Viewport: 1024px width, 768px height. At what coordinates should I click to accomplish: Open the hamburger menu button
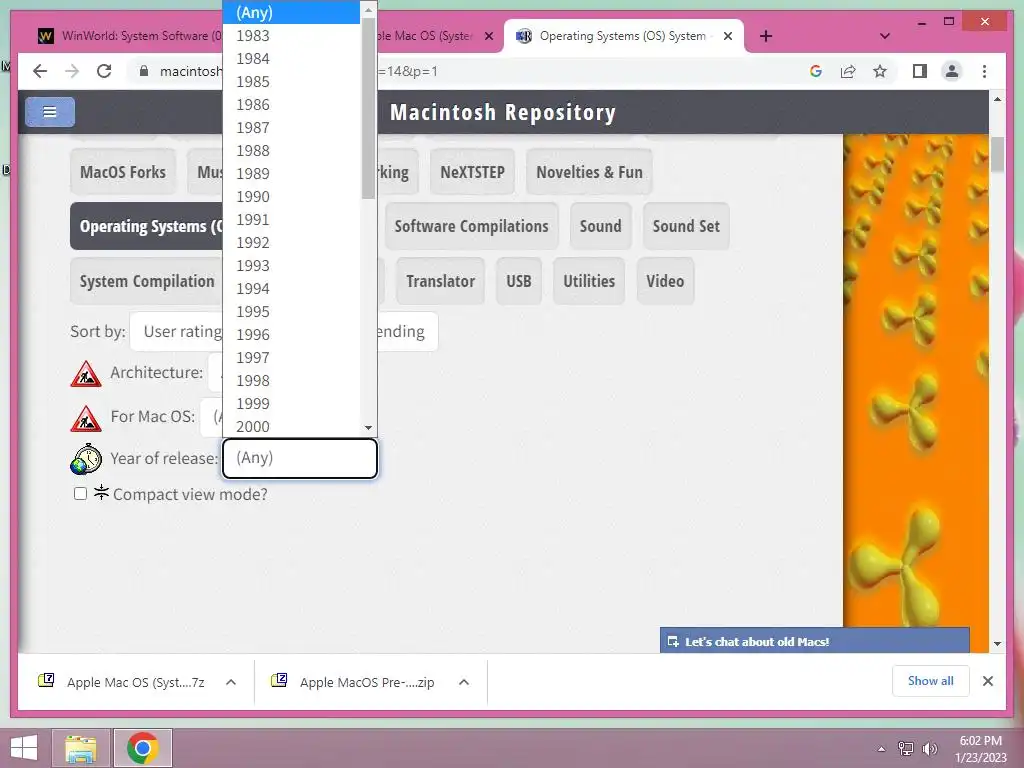(x=50, y=112)
